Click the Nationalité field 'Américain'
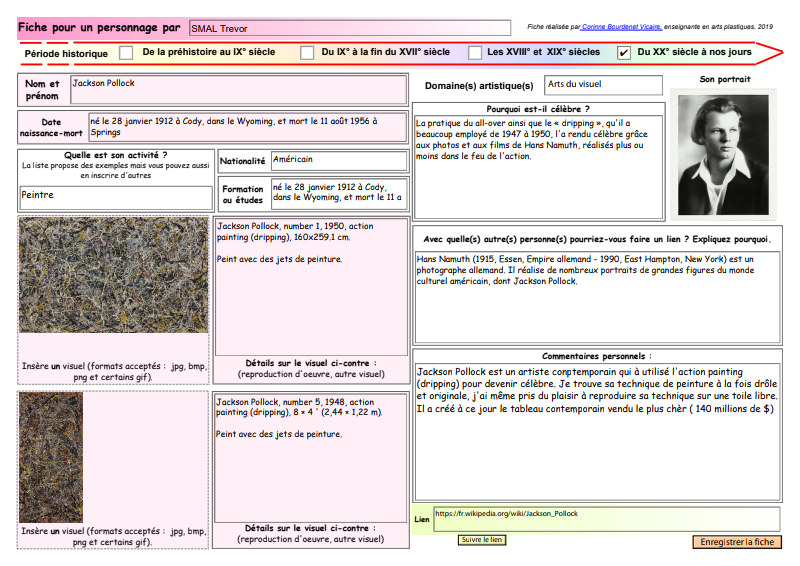The width and height of the screenshot is (800, 566). pos(338,161)
